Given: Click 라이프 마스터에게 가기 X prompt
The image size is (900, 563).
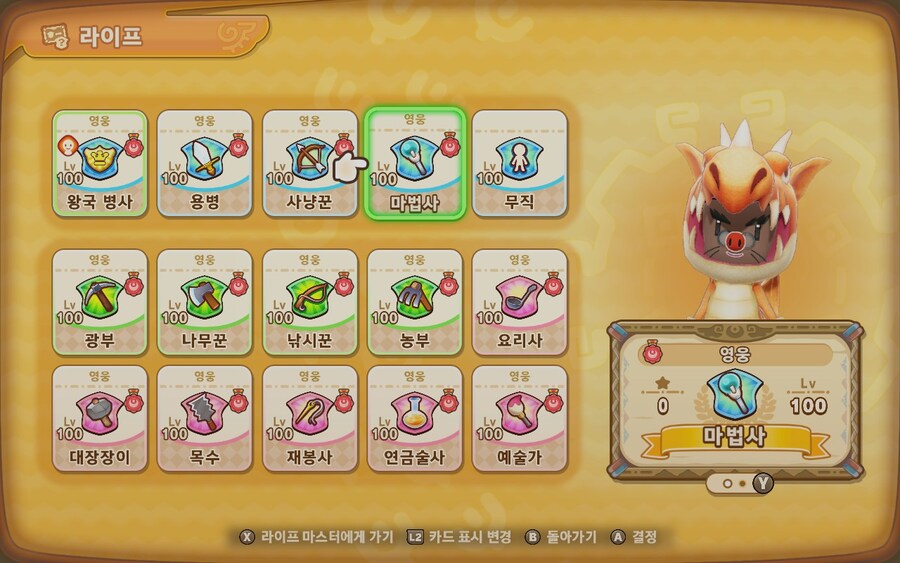Looking at the screenshot, I should coord(317,537).
